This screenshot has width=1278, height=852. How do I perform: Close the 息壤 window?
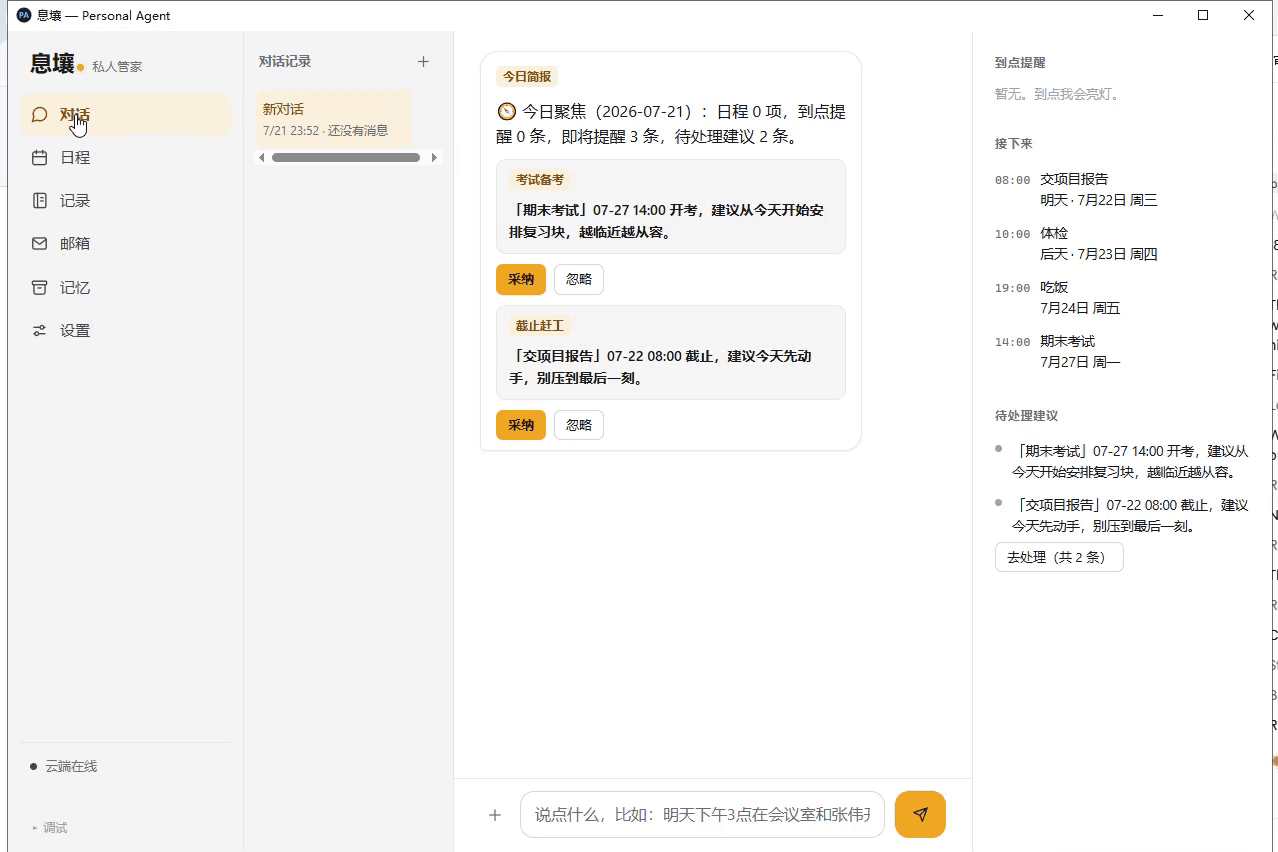click(x=1249, y=15)
